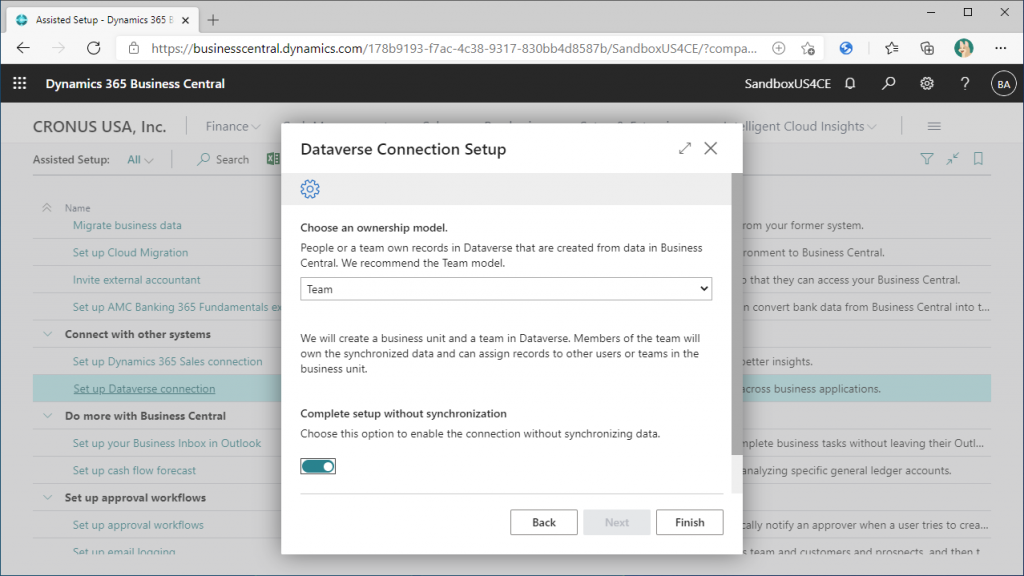Click the site lock icon in address bar
The height and width of the screenshot is (576, 1024).
[134, 48]
